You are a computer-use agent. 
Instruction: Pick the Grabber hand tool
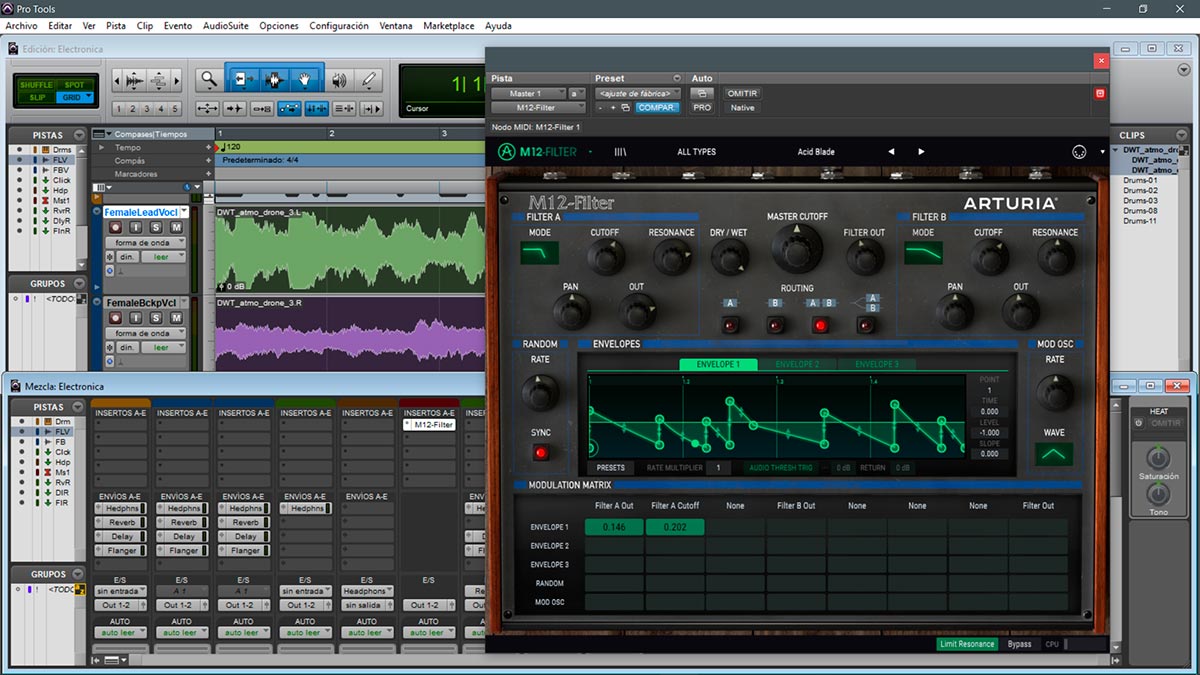click(305, 79)
